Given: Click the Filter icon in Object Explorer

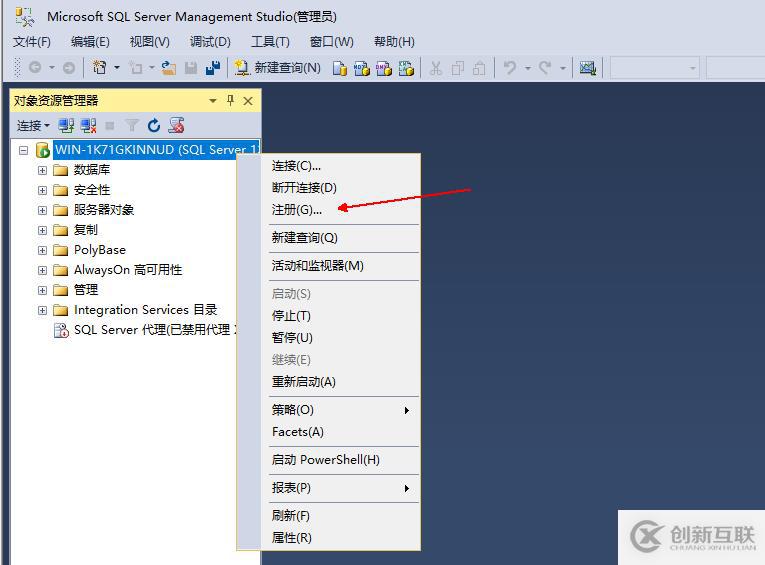Looking at the screenshot, I should [x=132, y=126].
